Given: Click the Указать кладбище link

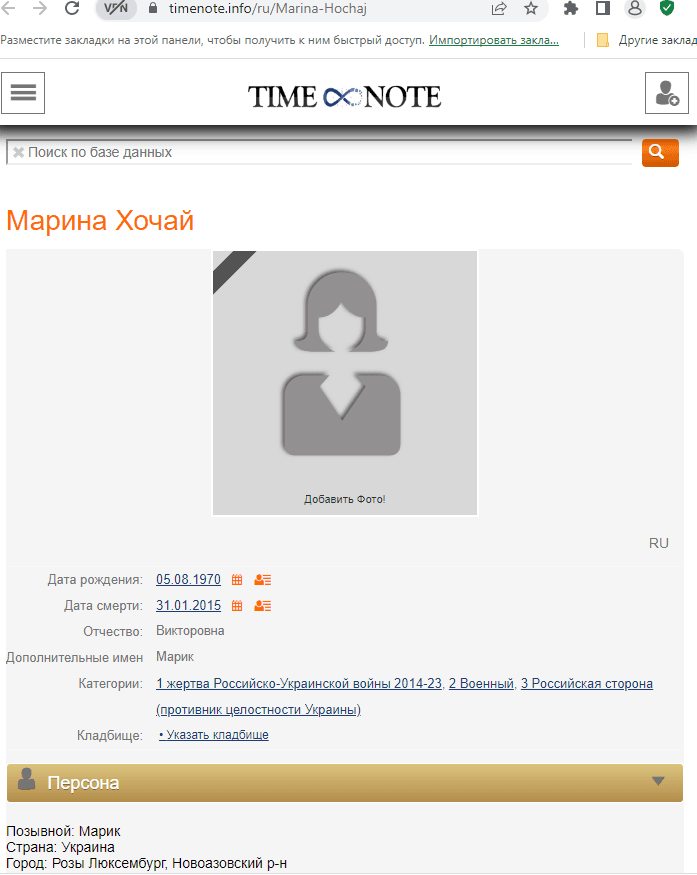Looking at the screenshot, I should coord(214,735).
